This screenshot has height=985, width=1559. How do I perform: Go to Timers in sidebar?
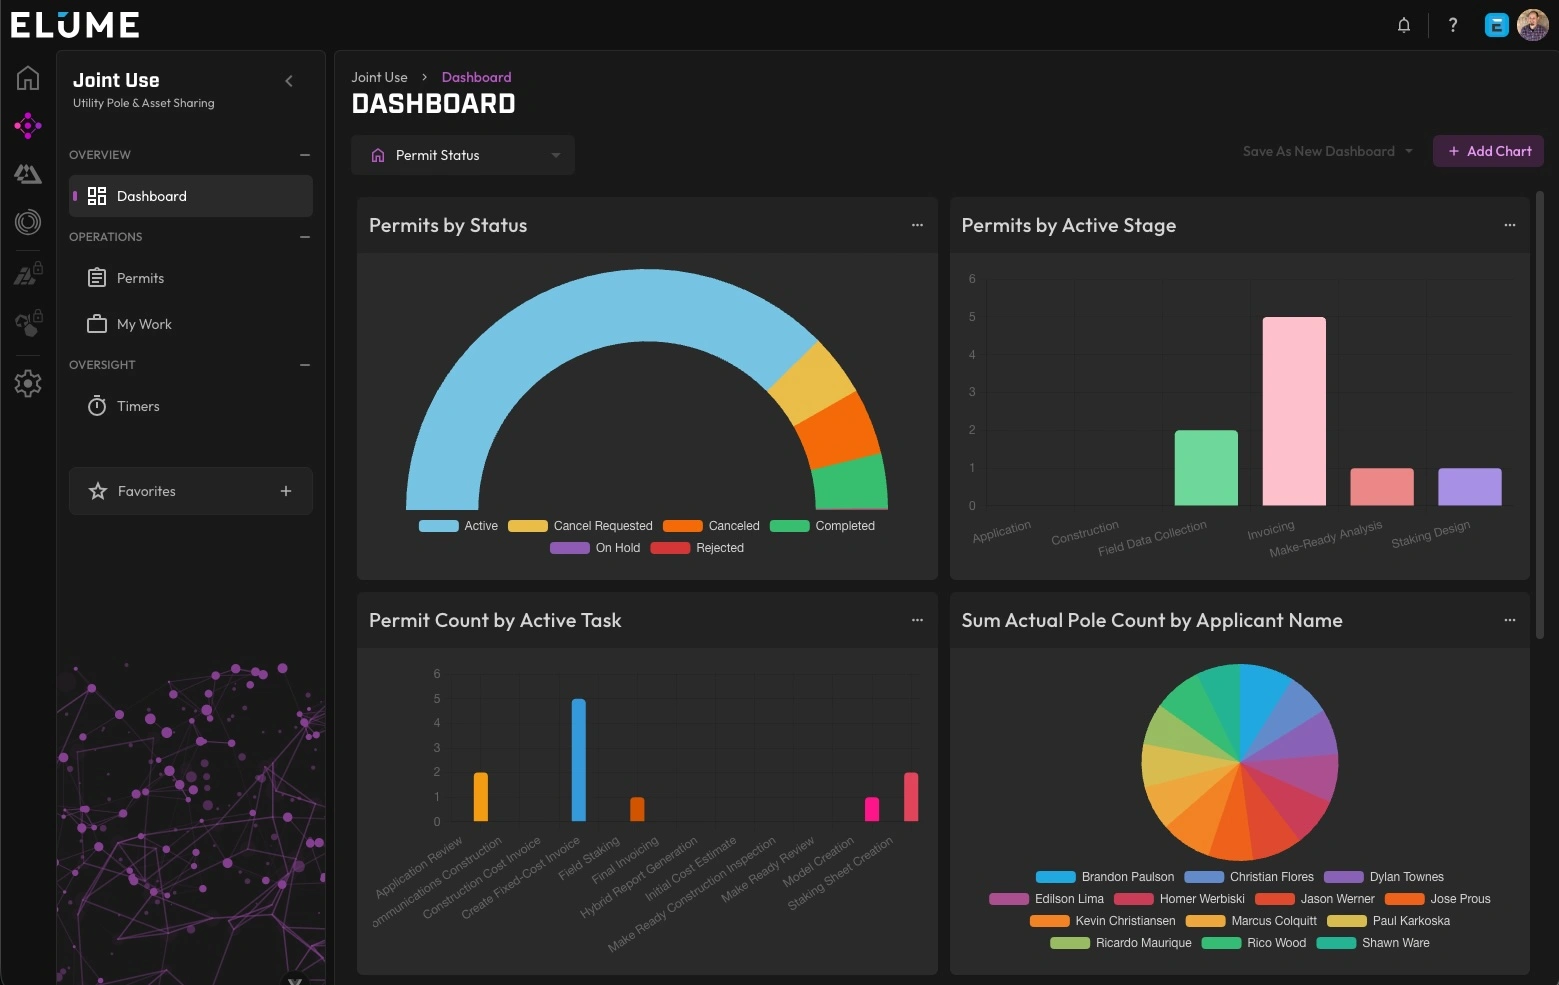pyautogui.click(x=138, y=406)
